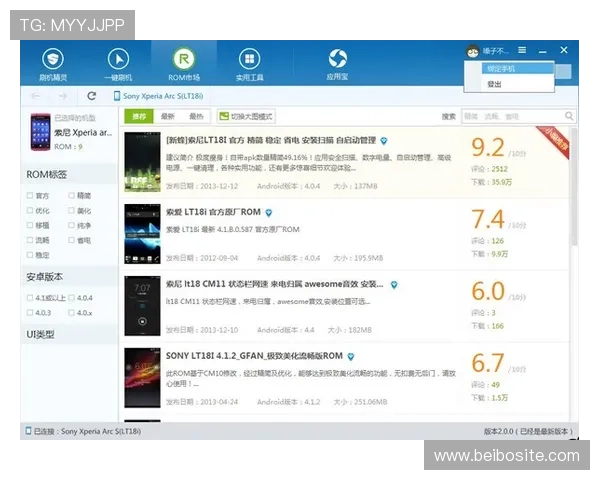This screenshot has height=480, width=600.
Task: Toggle the 稳定 tag checkbox
Action: click(30, 255)
